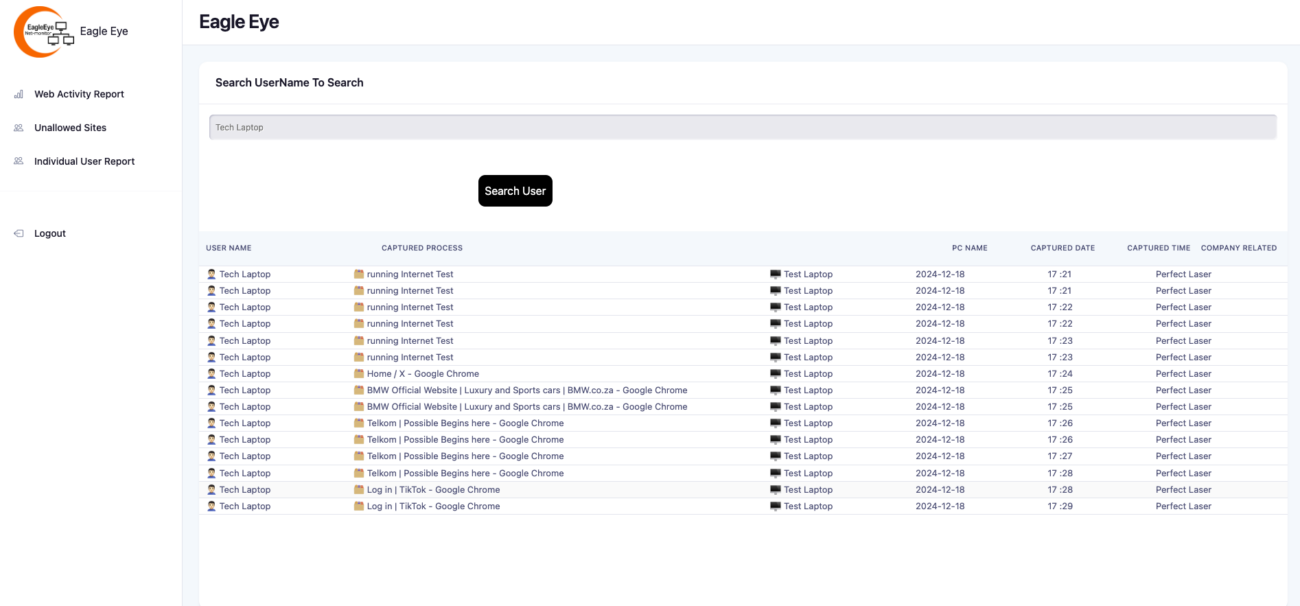Click the USER NAME column header
Viewport: 1300px width, 606px height.
229,248
